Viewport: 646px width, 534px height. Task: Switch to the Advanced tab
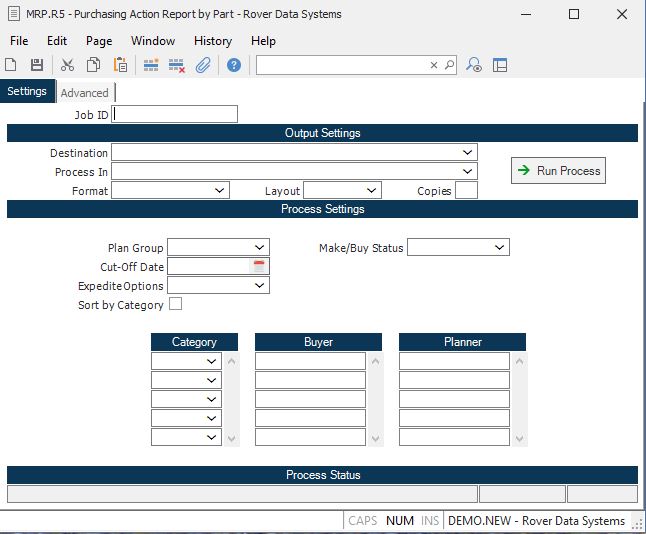click(x=84, y=93)
